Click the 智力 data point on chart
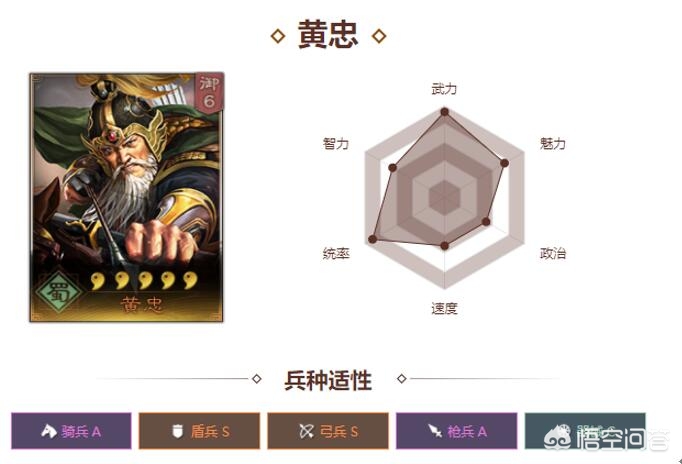 click(392, 168)
